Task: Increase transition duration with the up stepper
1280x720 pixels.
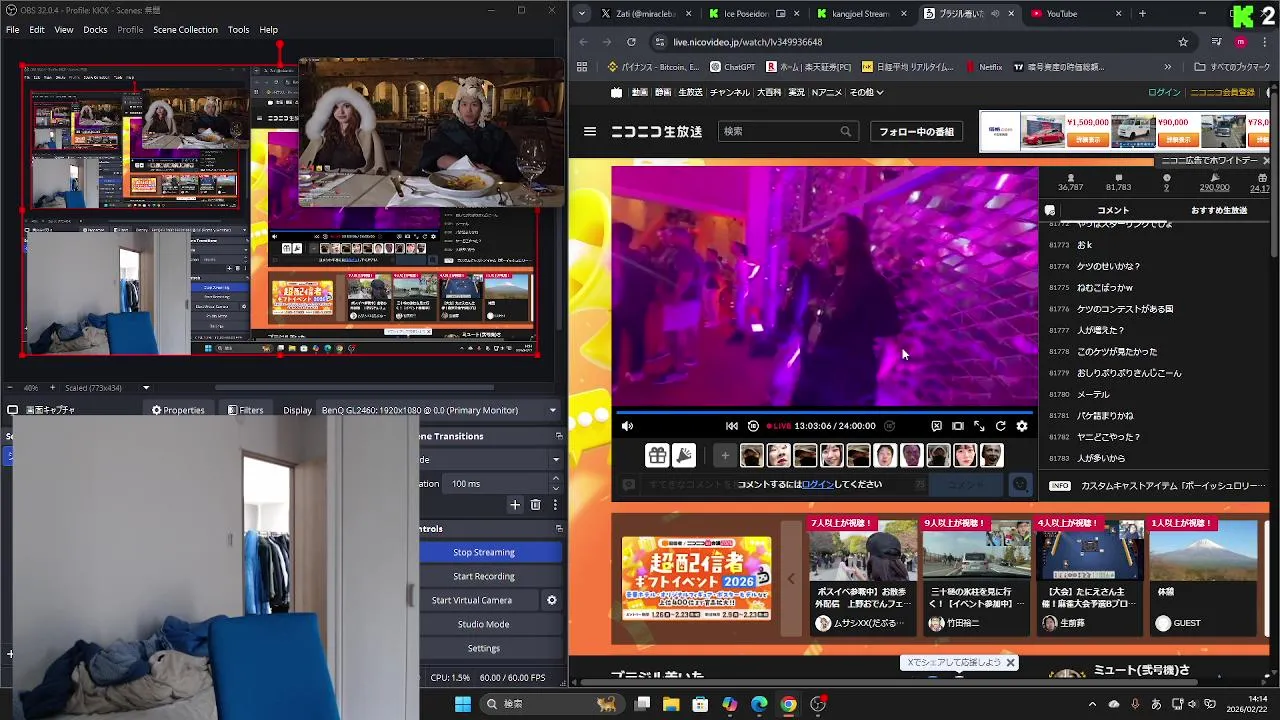Action: (x=556, y=479)
